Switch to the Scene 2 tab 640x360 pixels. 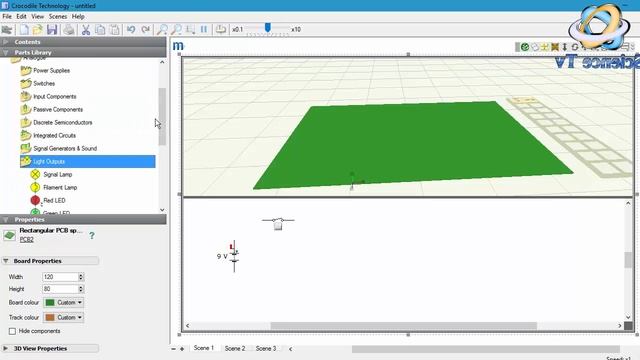click(x=235, y=349)
